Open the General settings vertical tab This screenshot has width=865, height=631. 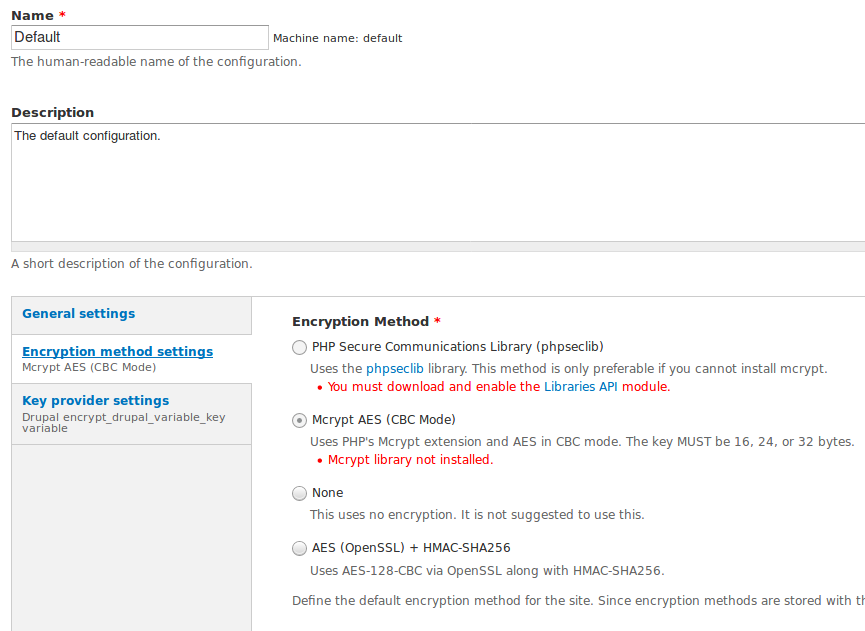coord(78,313)
